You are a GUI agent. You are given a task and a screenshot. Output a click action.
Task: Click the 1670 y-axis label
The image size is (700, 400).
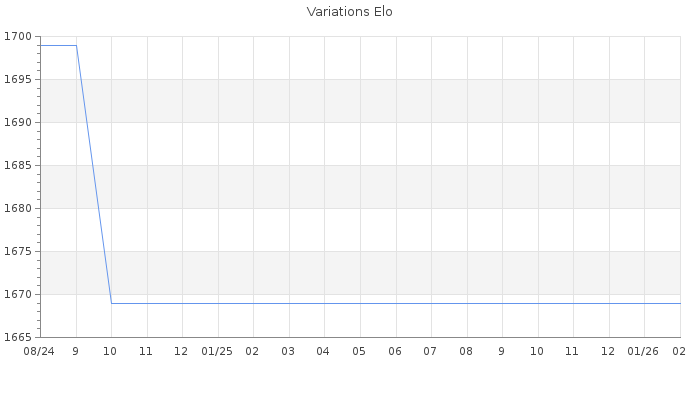pos(18,295)
